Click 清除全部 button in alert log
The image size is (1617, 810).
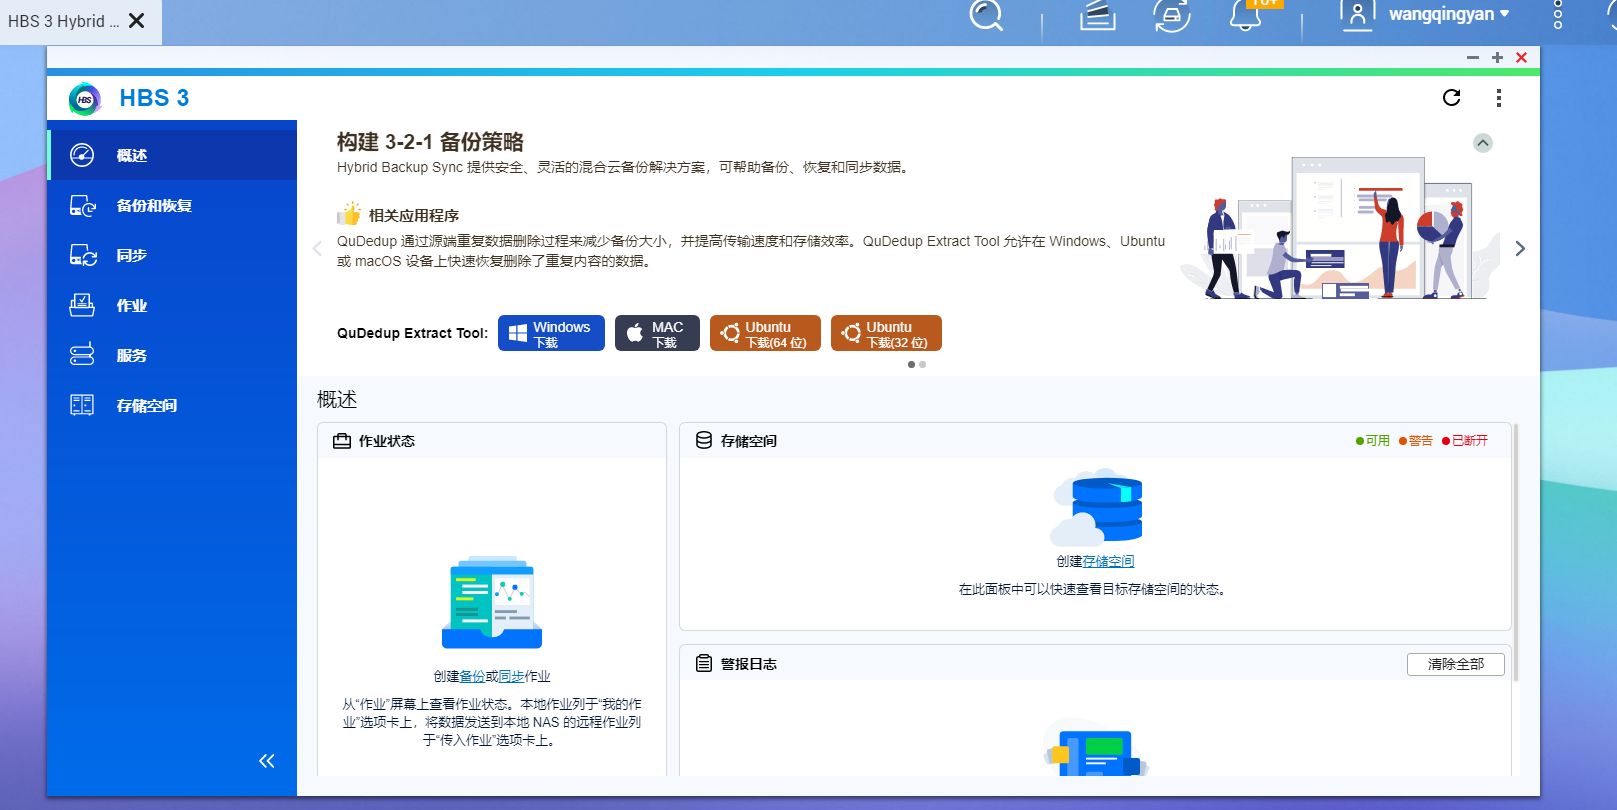pyautogui.click(x=1455, y=664)
